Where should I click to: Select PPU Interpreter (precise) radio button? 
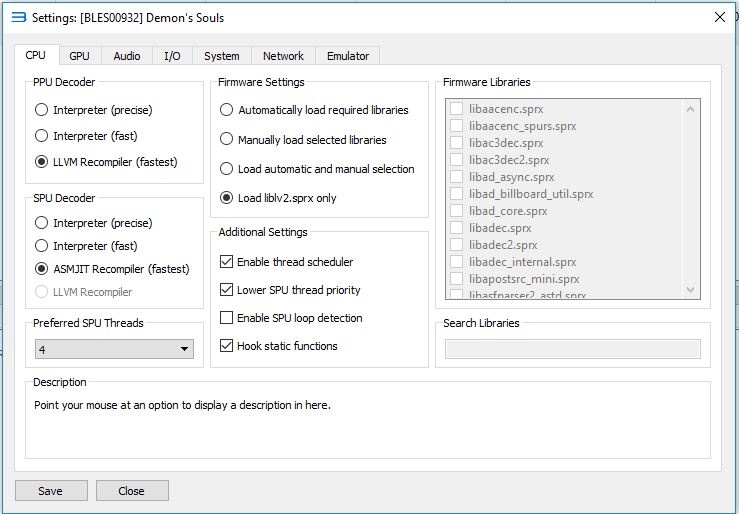point(41,110)
